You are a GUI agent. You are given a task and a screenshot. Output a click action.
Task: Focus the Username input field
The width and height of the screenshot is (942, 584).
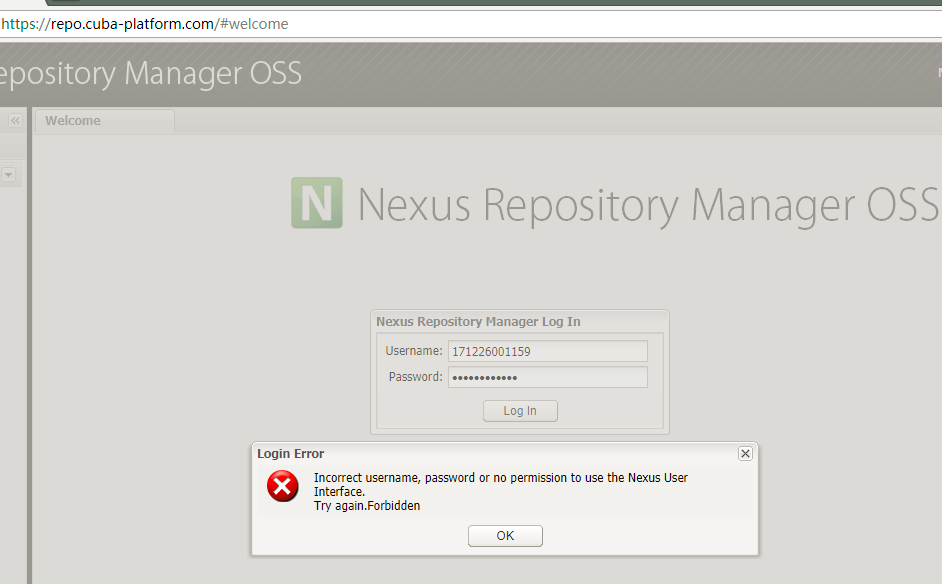pyautogui.click(x=548, y=351)
